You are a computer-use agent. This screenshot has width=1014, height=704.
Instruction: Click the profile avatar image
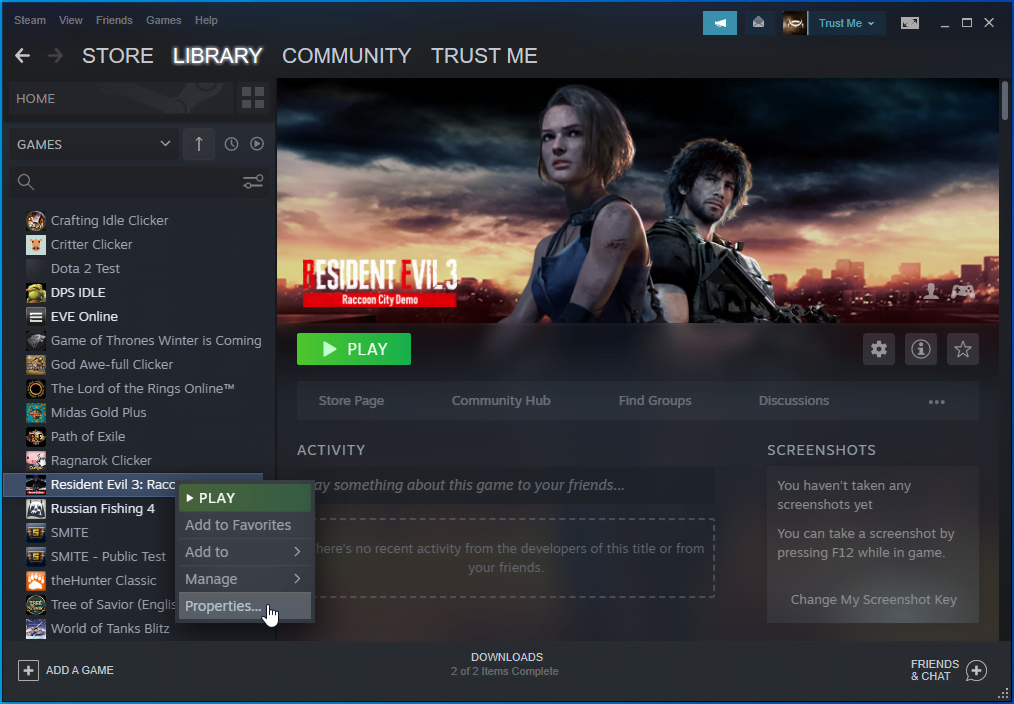pos(795,23)
